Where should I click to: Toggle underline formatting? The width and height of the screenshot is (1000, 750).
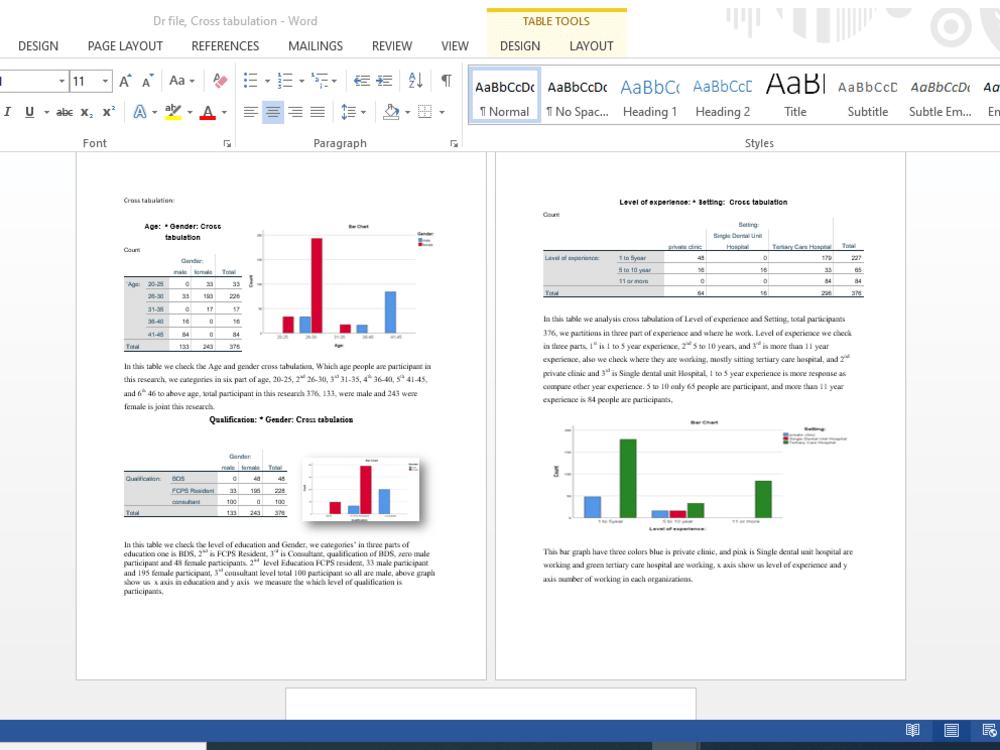point(29,112)
